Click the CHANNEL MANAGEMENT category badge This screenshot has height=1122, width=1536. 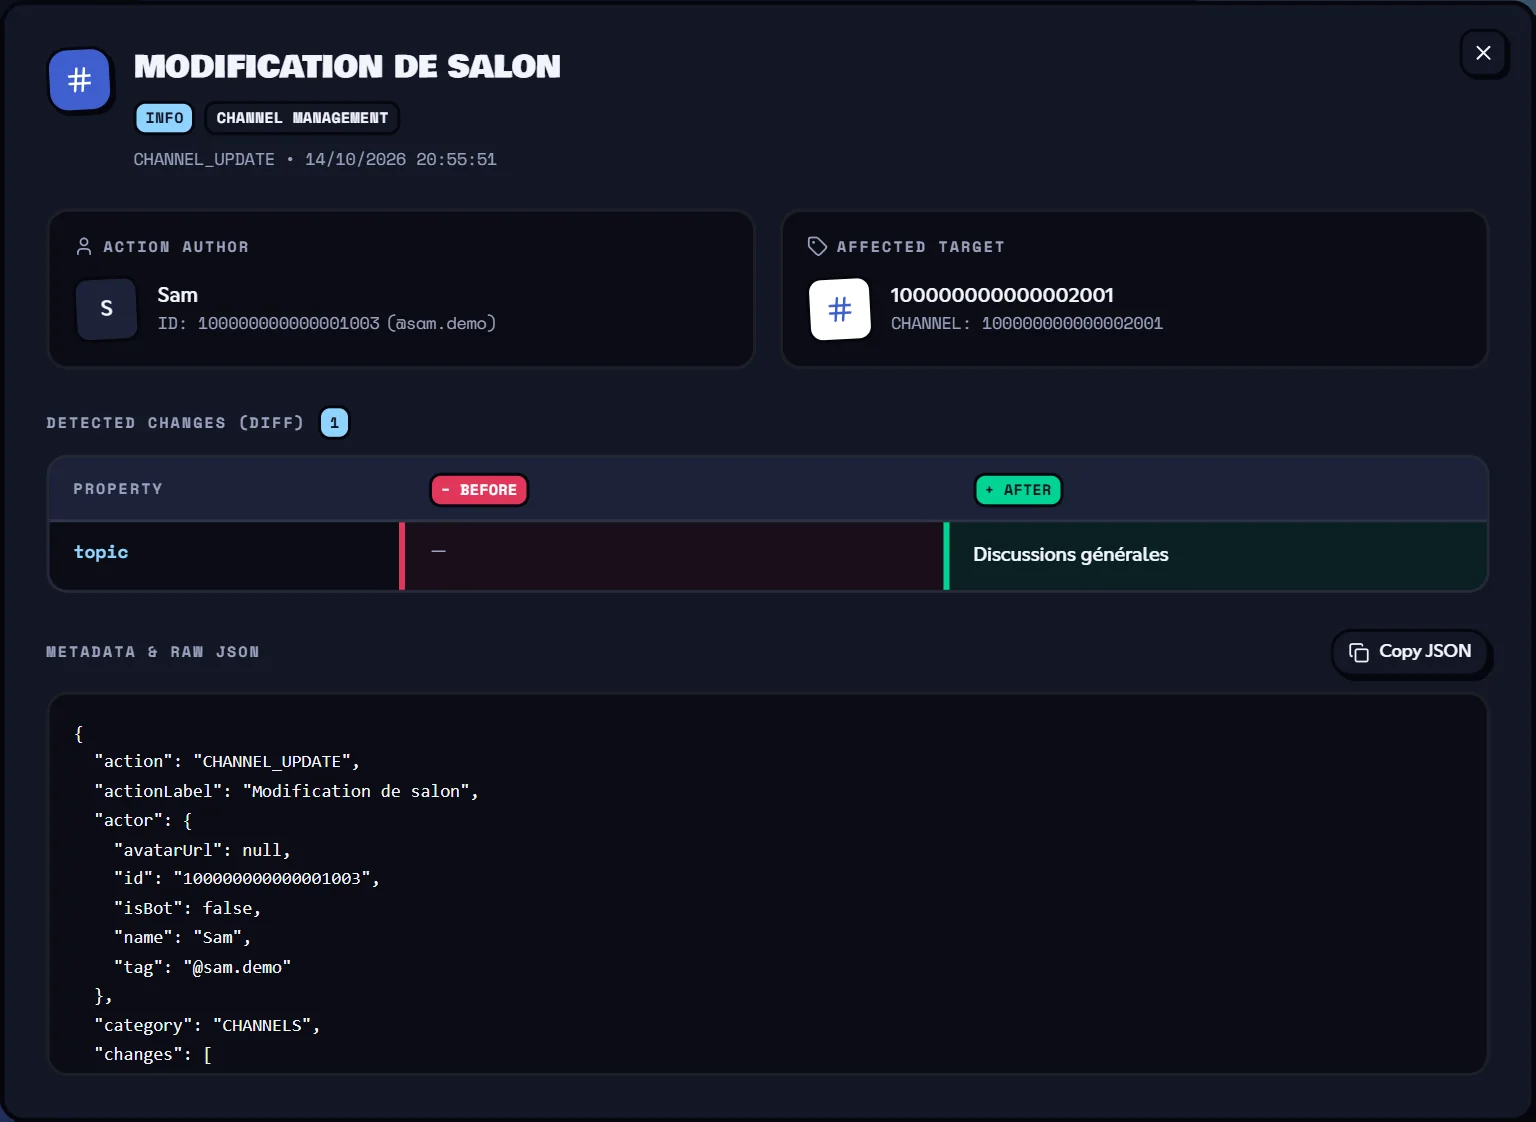[302, 118]
